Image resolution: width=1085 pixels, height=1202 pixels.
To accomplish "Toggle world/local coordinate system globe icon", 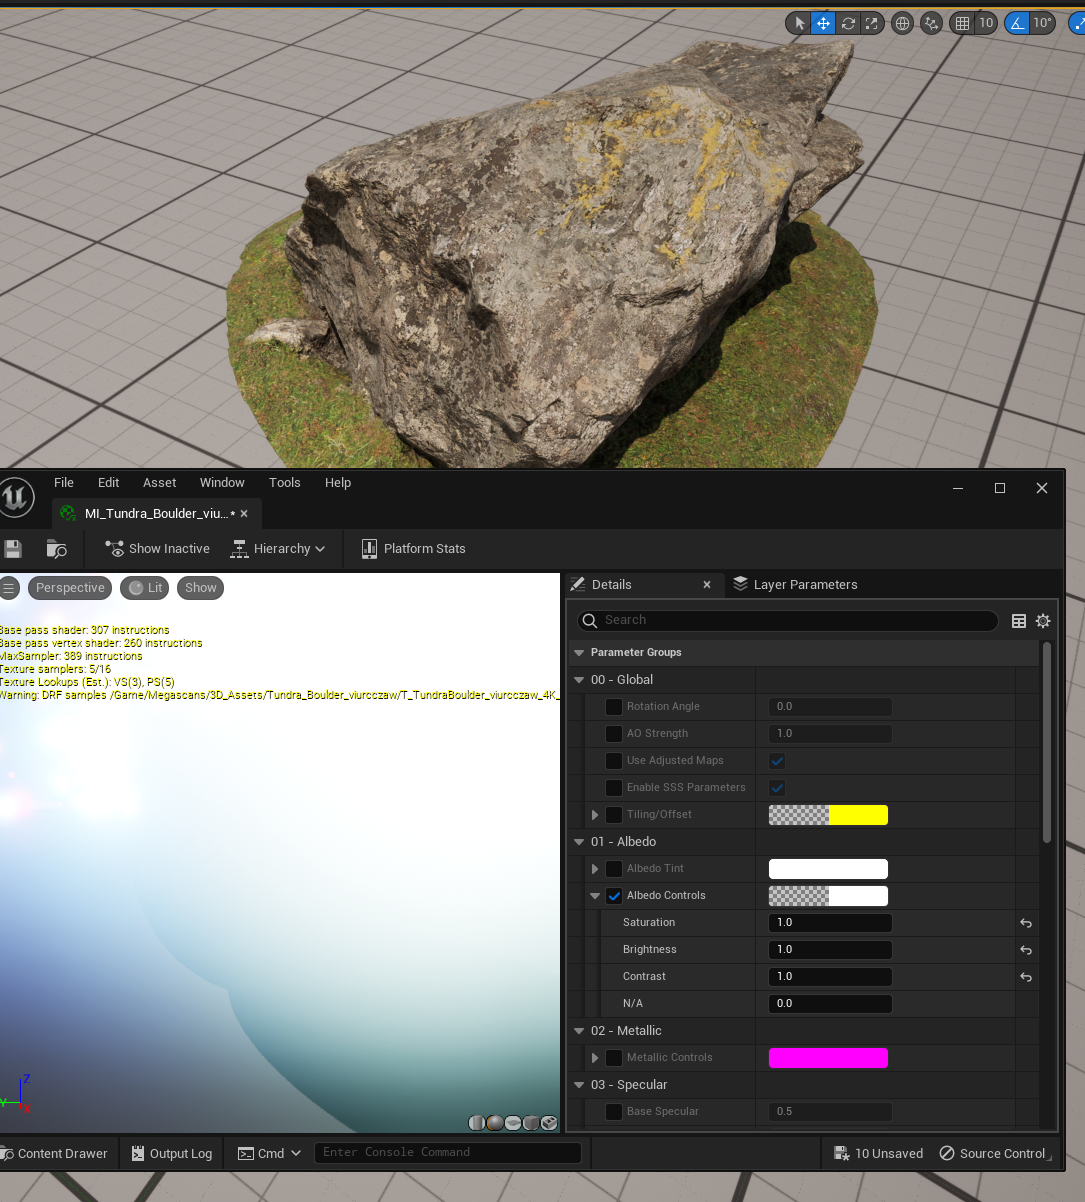I will point(902,23).
